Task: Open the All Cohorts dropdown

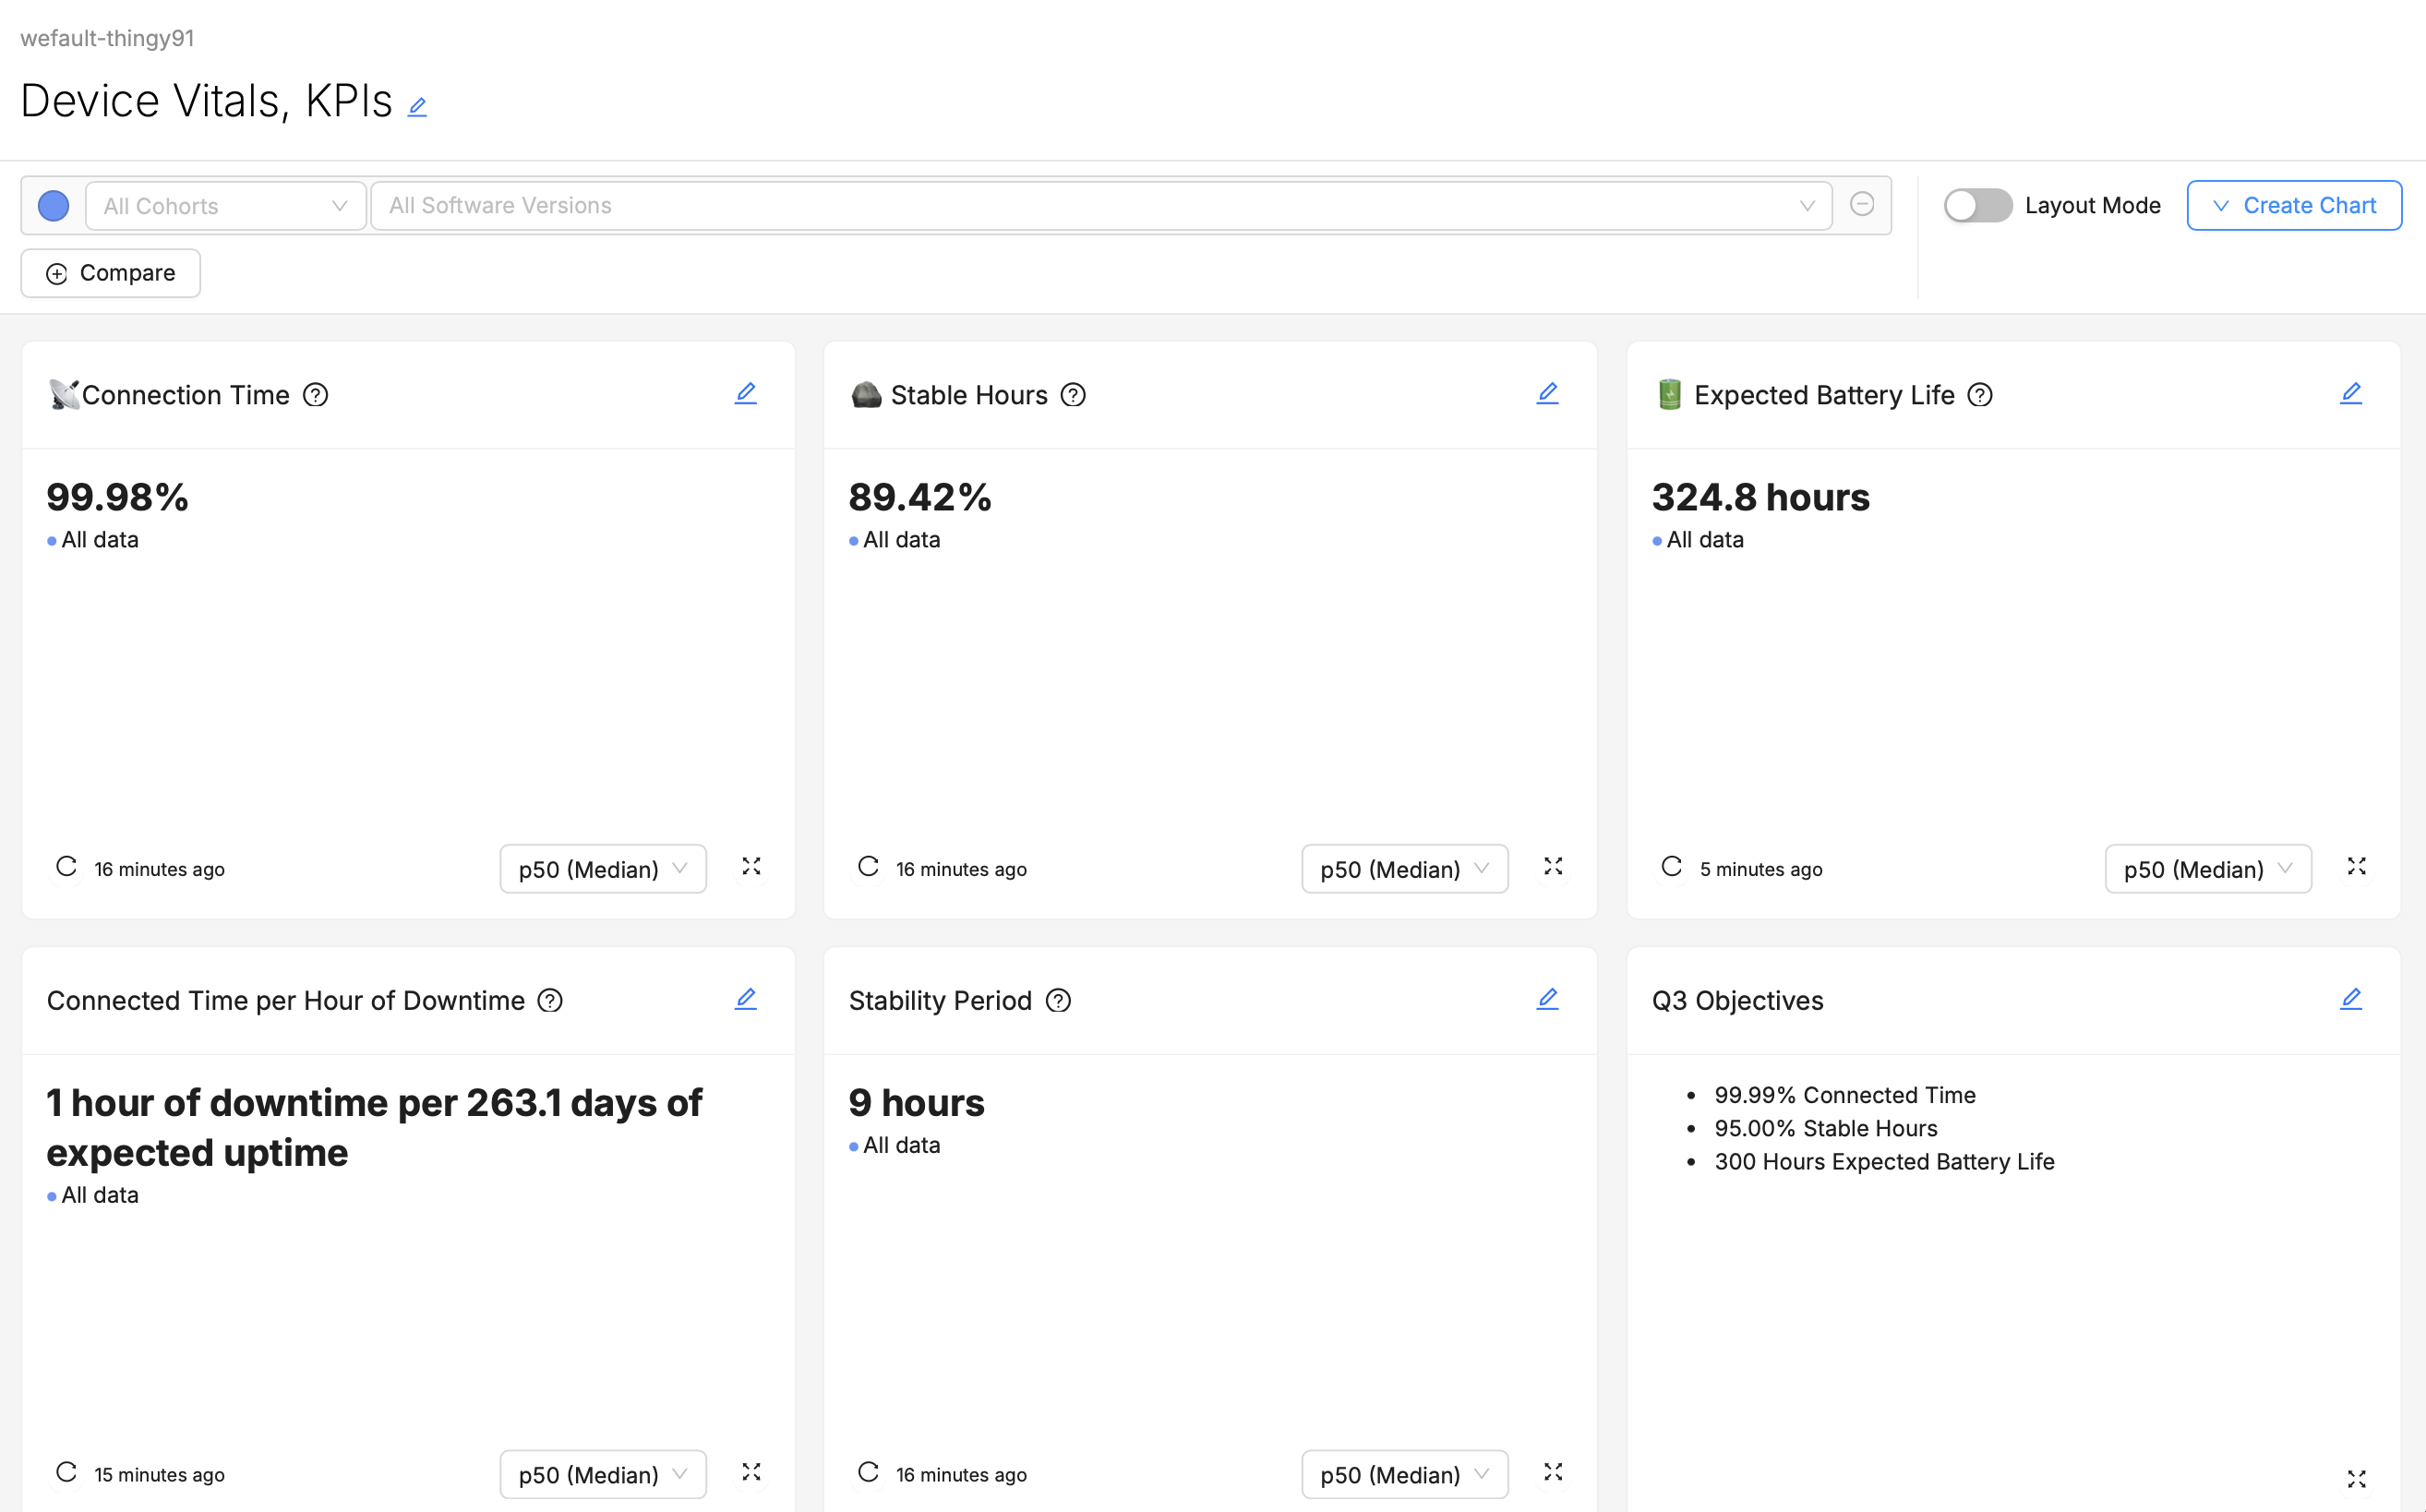Action: 225,205
